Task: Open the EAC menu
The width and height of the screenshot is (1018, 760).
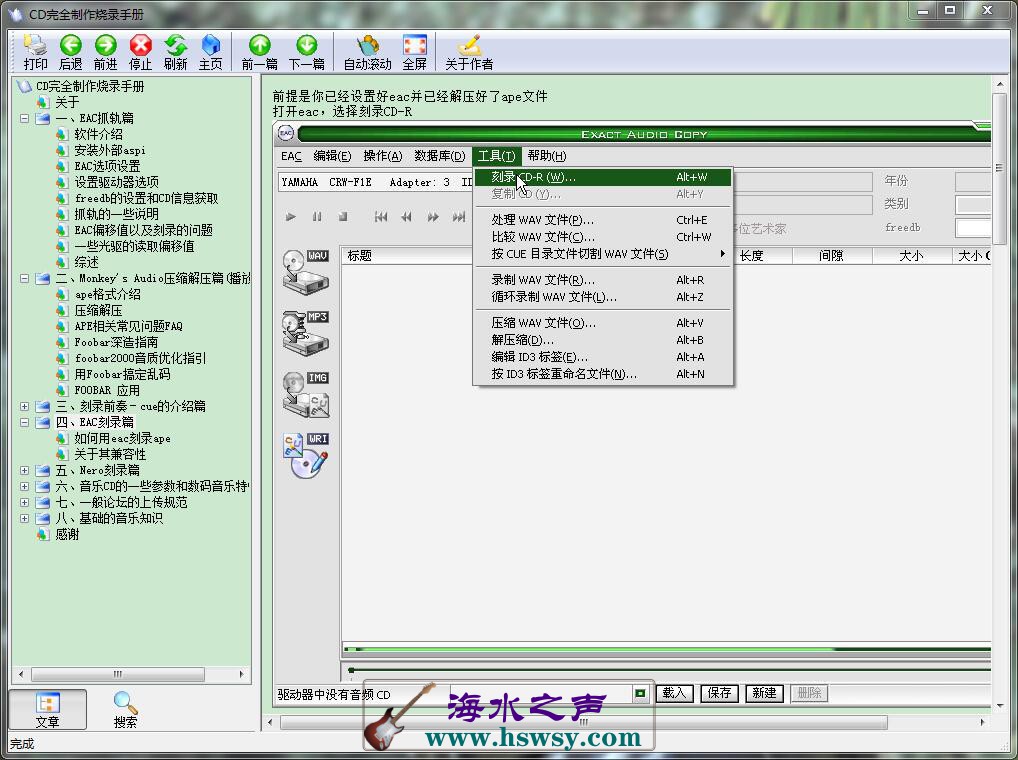Action: [x=292, y=156]
